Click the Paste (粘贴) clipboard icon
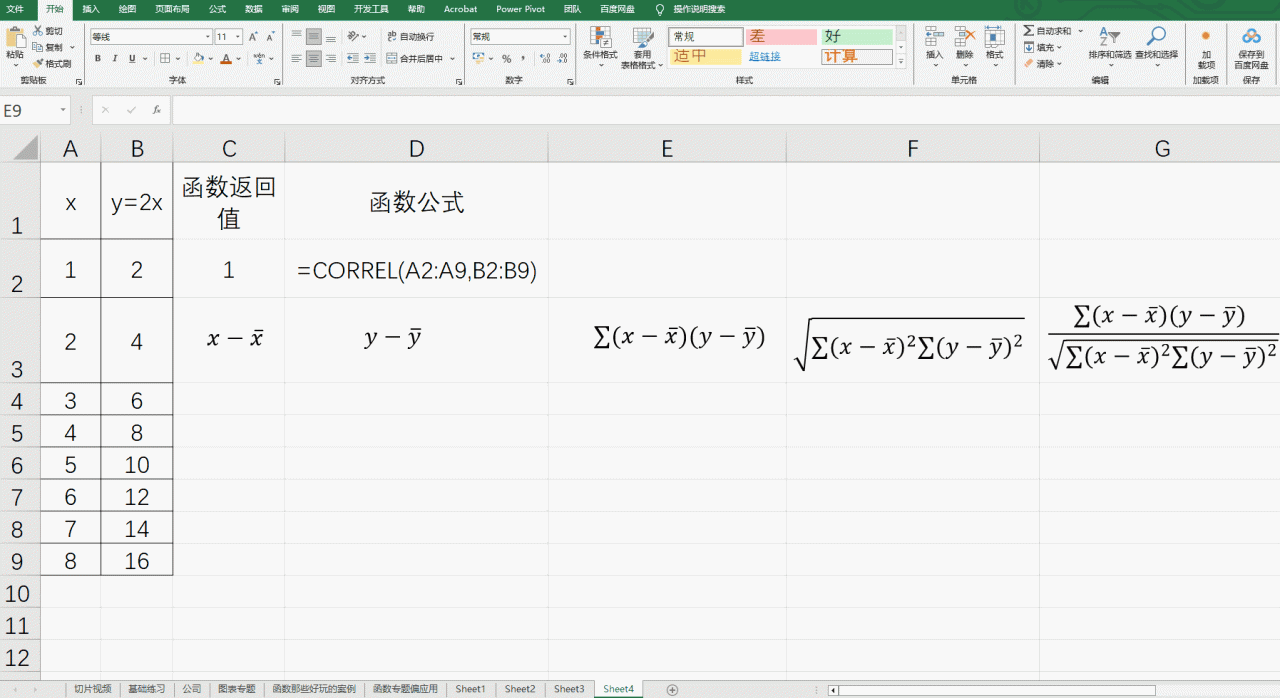 [x=15, y=38]
